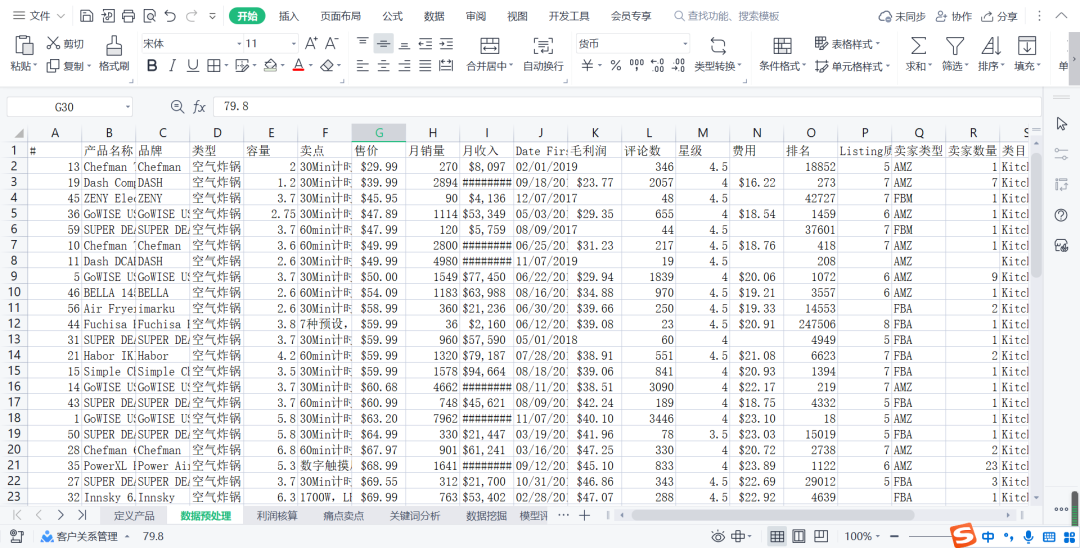Click the fill color bucket swatch
The height and width of the screenshot is (548, 1080).
click(x=270, y=65)
